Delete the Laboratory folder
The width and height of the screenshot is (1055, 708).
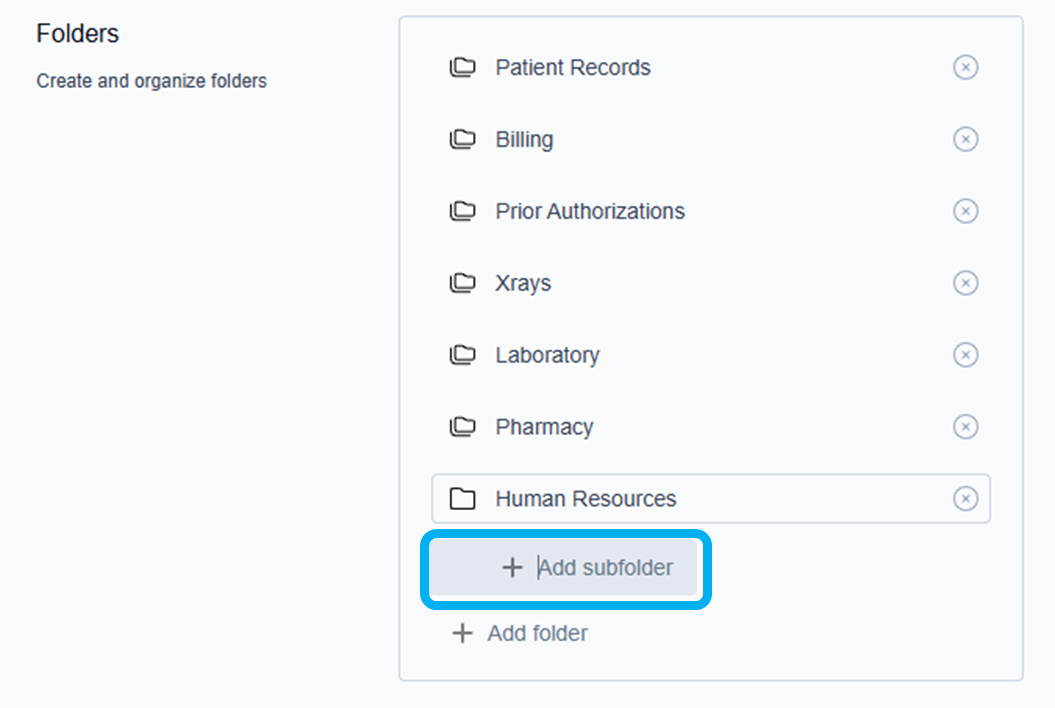click(x=965, y=355)
